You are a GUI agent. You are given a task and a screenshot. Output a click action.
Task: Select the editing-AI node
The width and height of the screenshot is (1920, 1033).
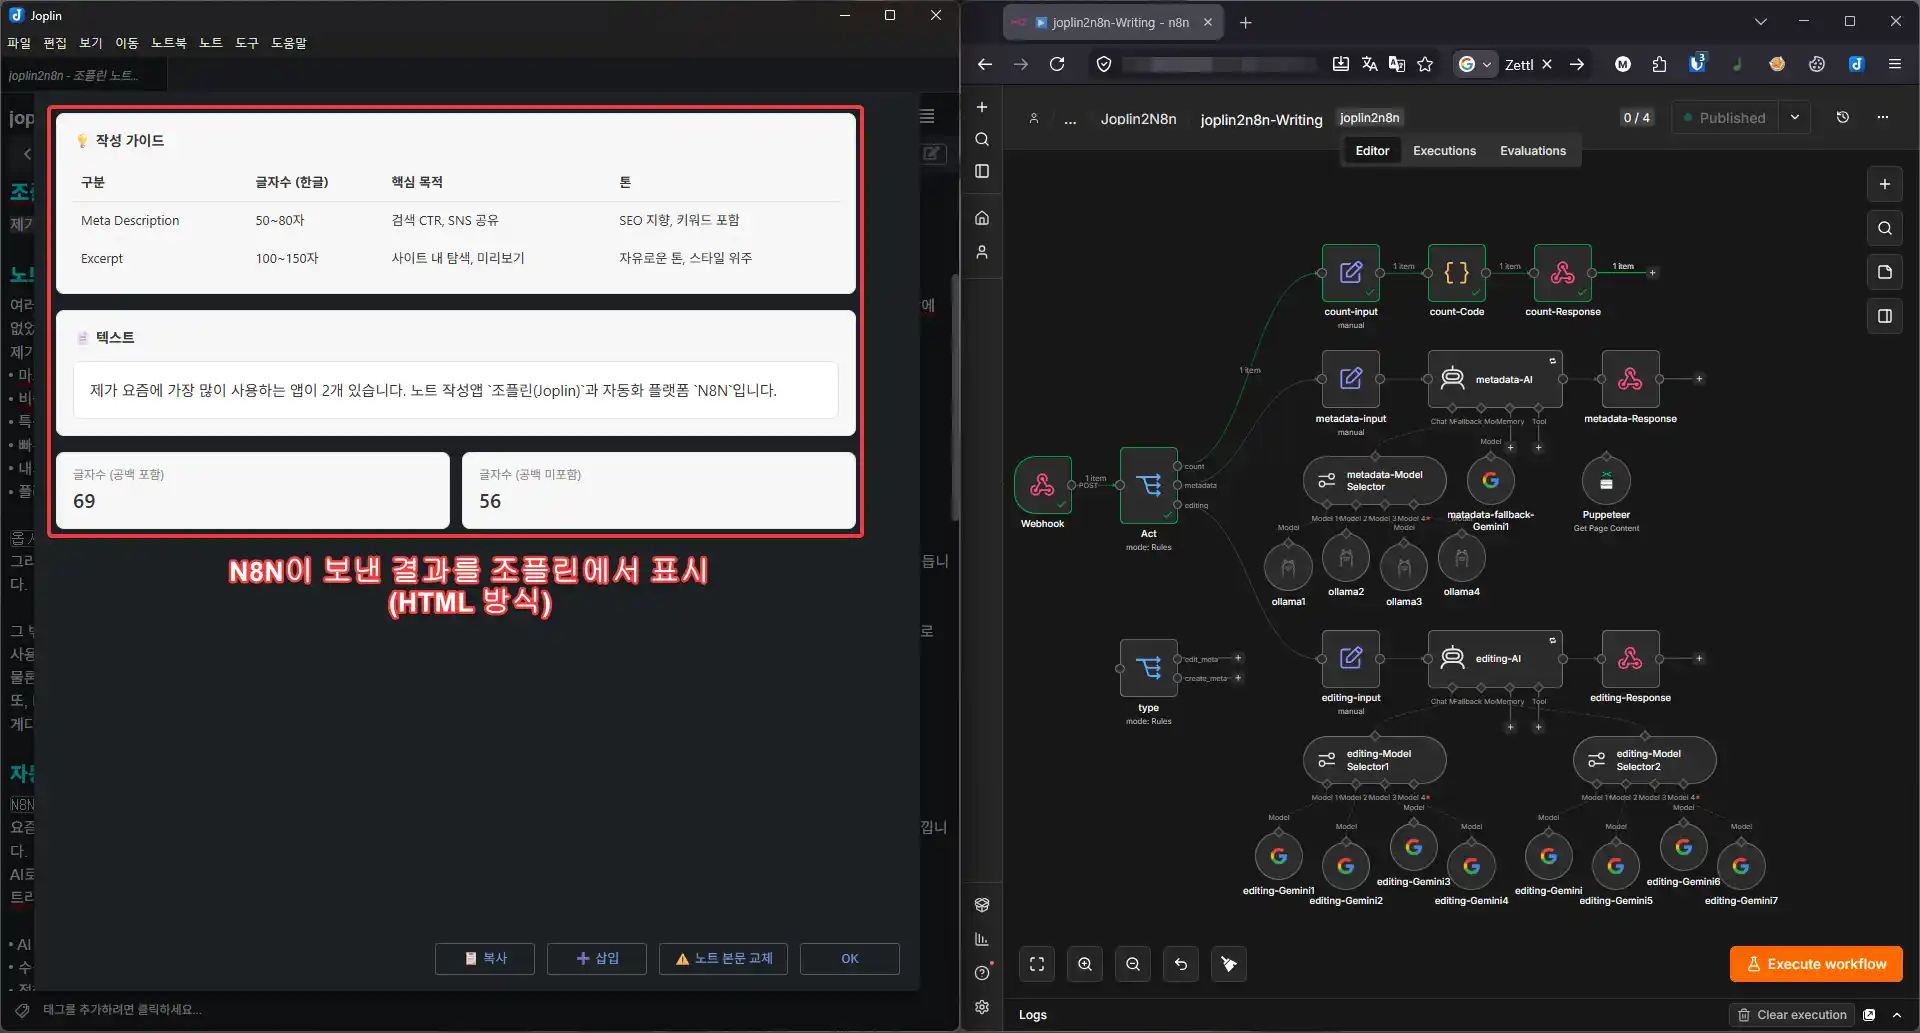(x=1495, y=658)
